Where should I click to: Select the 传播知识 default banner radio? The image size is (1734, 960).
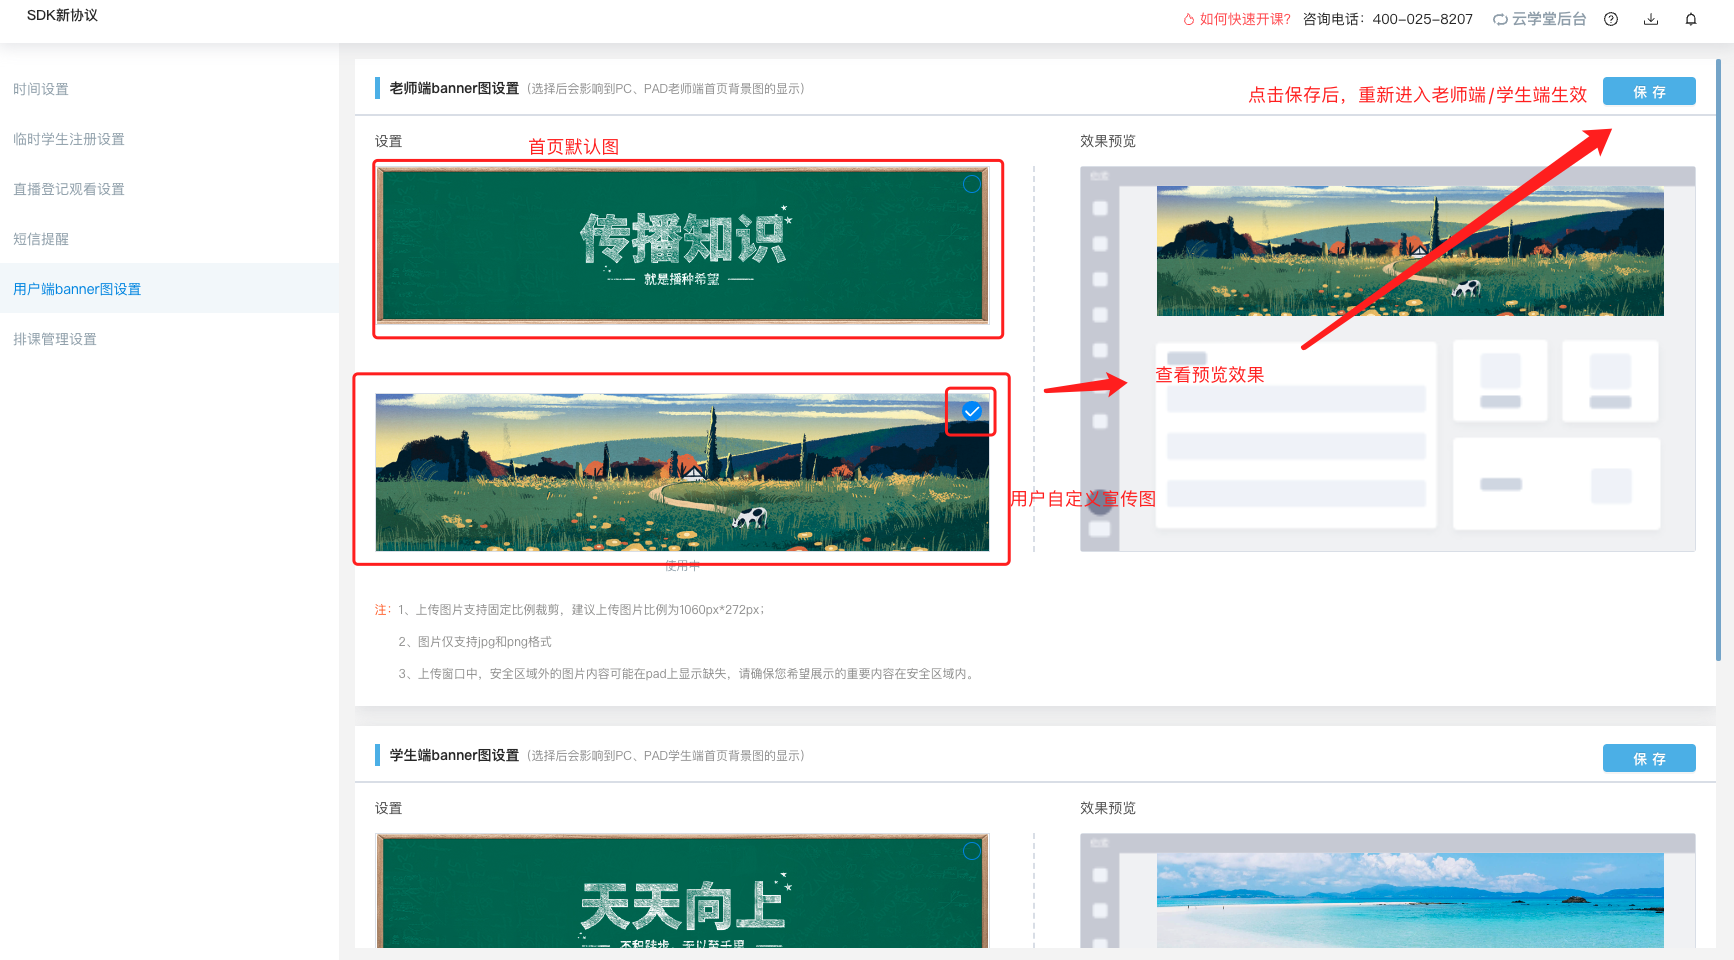[971, 184]
